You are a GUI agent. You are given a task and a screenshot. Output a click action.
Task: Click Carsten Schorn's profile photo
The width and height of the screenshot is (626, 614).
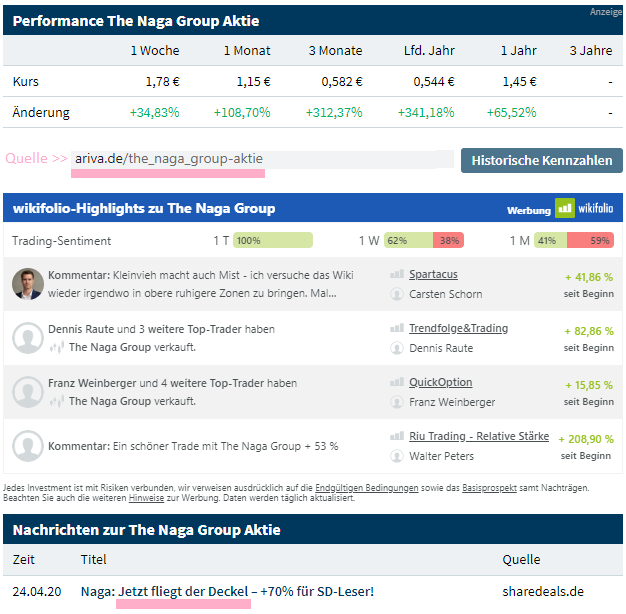pyautogui.click(x=28, y=284)
